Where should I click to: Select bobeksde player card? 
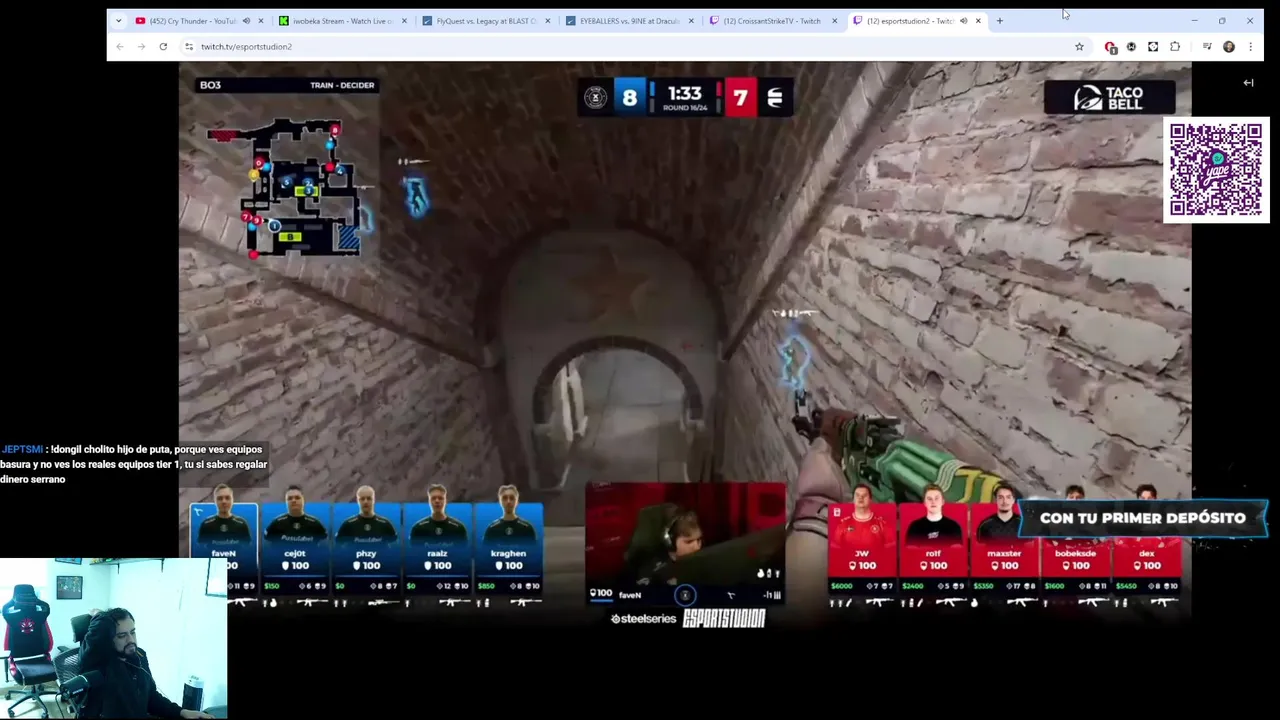(1075, 548)
